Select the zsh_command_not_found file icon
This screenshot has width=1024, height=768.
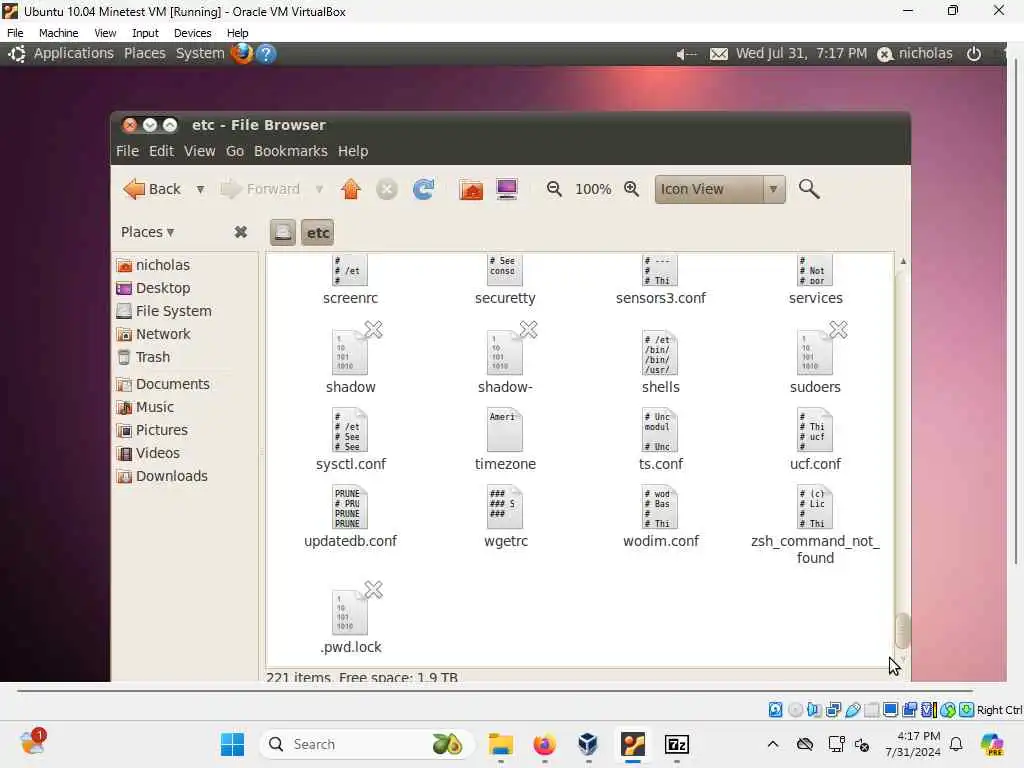815,507
